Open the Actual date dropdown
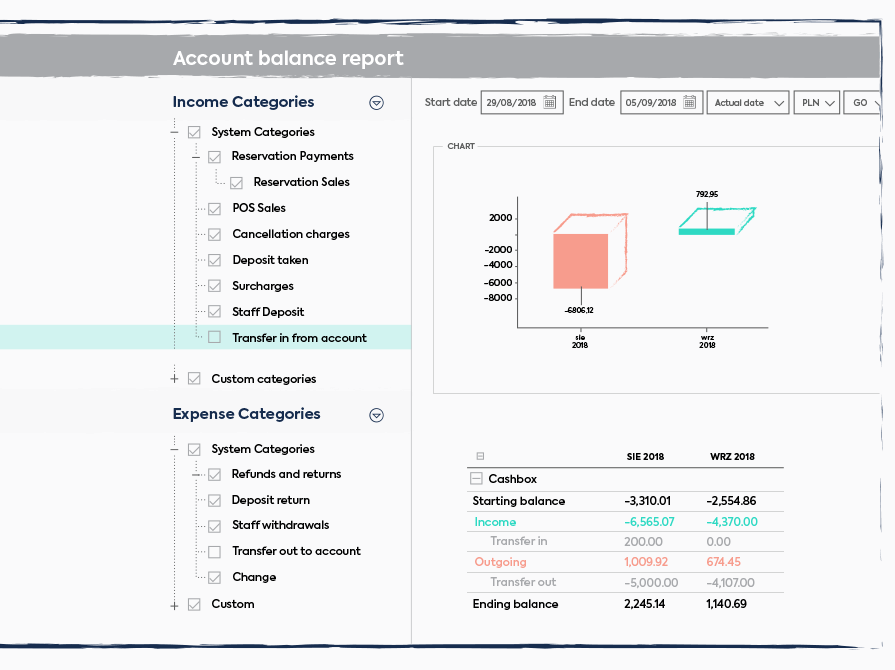Viewport: 895px width, 670px height. [x=748, y=103]
